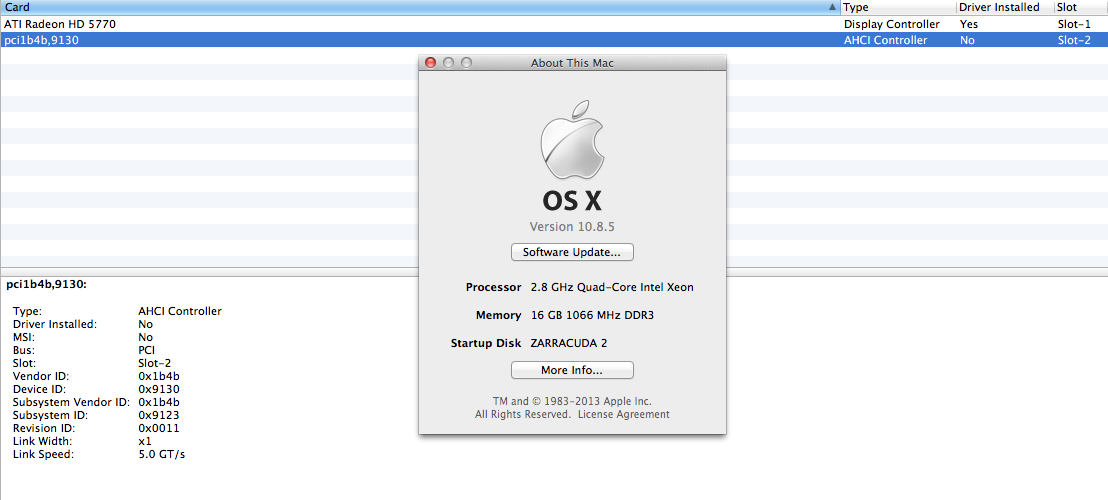Screen dimensions: 1108x500
Task: Click the Yes driver installed cell
Action: coord(969,24)
